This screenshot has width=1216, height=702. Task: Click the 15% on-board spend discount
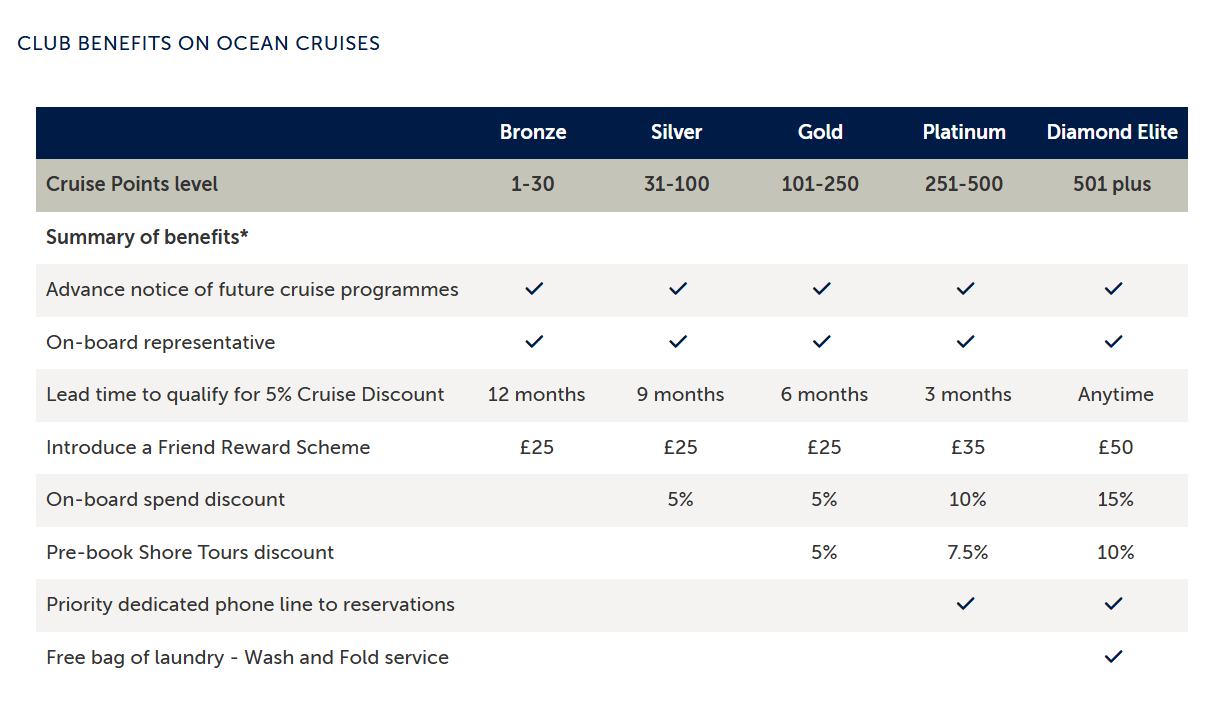click(x=1115, y=499)
